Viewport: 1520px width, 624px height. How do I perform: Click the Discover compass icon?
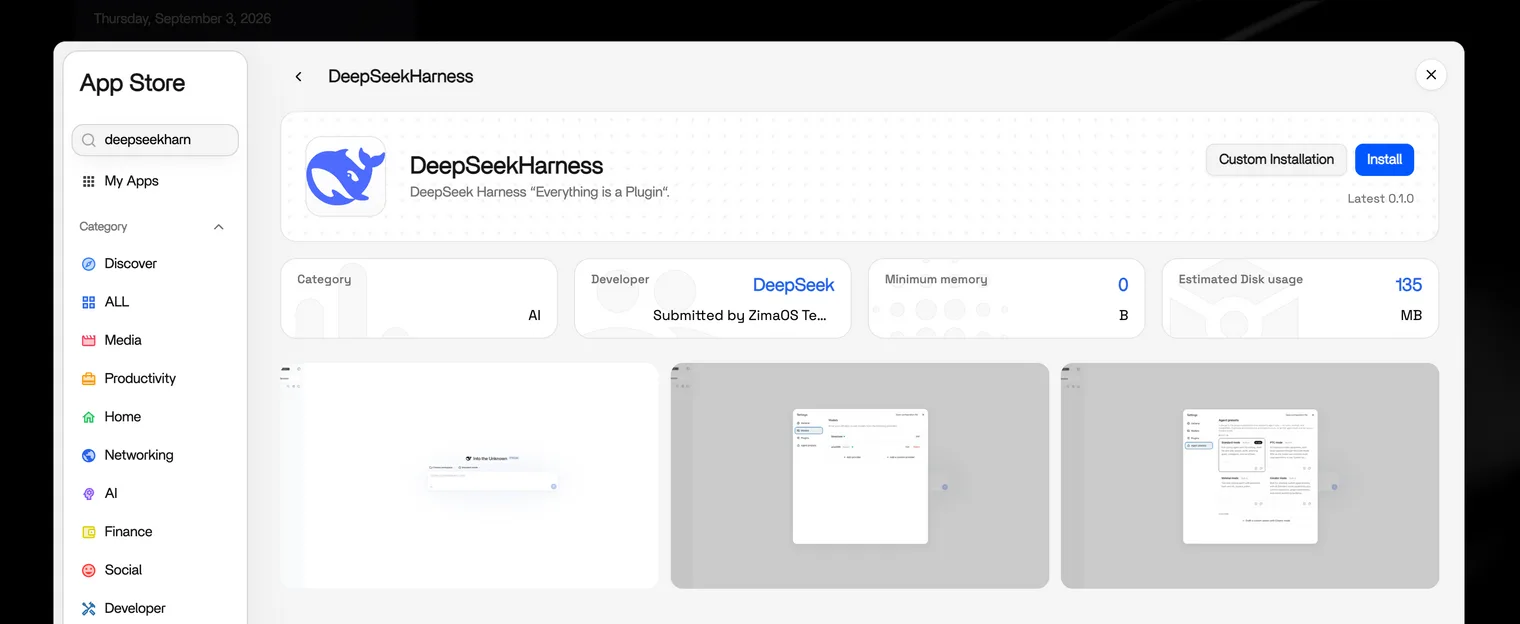[x=89, y=264]
